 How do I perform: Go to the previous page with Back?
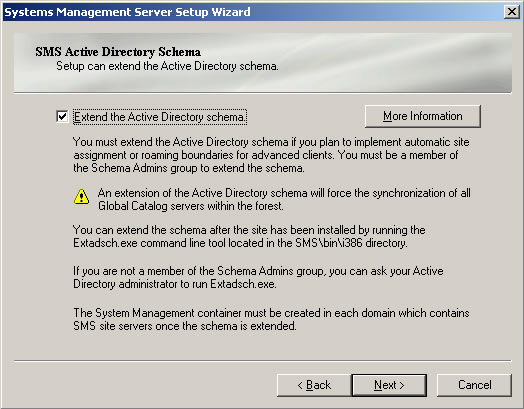click(314, 385)
